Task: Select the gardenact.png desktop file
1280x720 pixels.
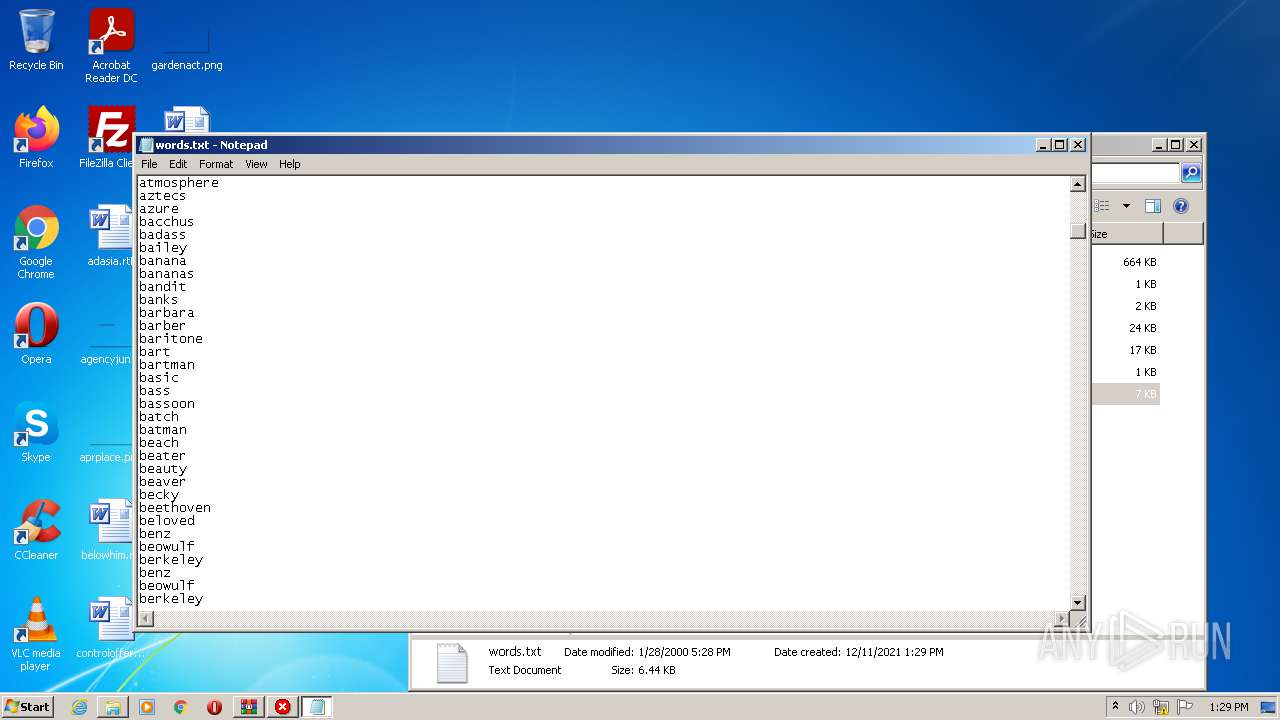Action: pos(187,45)
